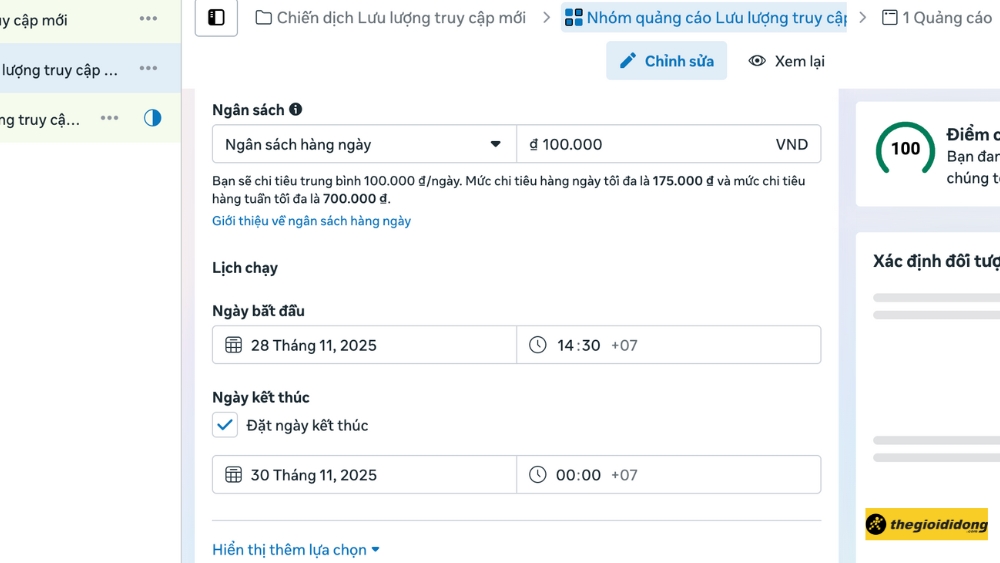Viewport: 1000px width, 563px height.
Task: Click 'Xác định đối tượ' panel heading
Action: (x=936, y=261)
